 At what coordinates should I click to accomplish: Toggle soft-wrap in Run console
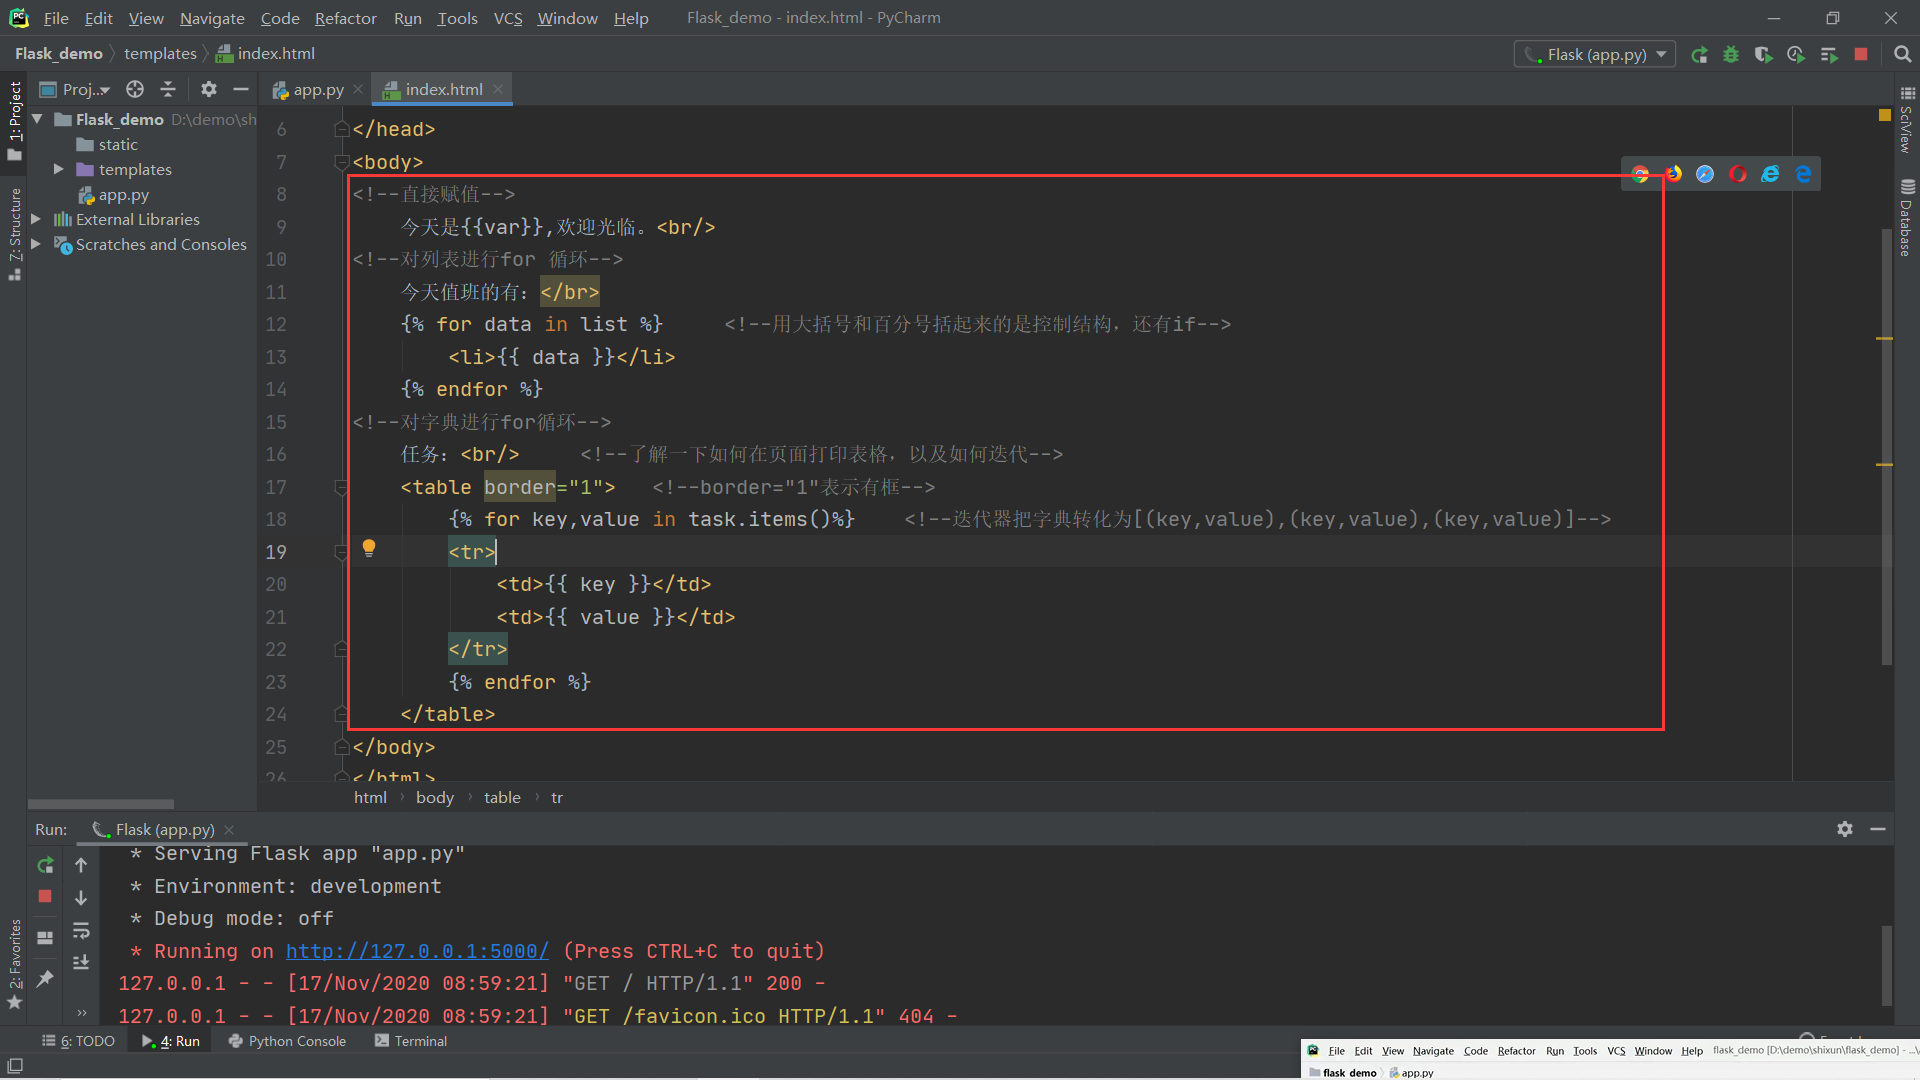(x=81, y=931)
